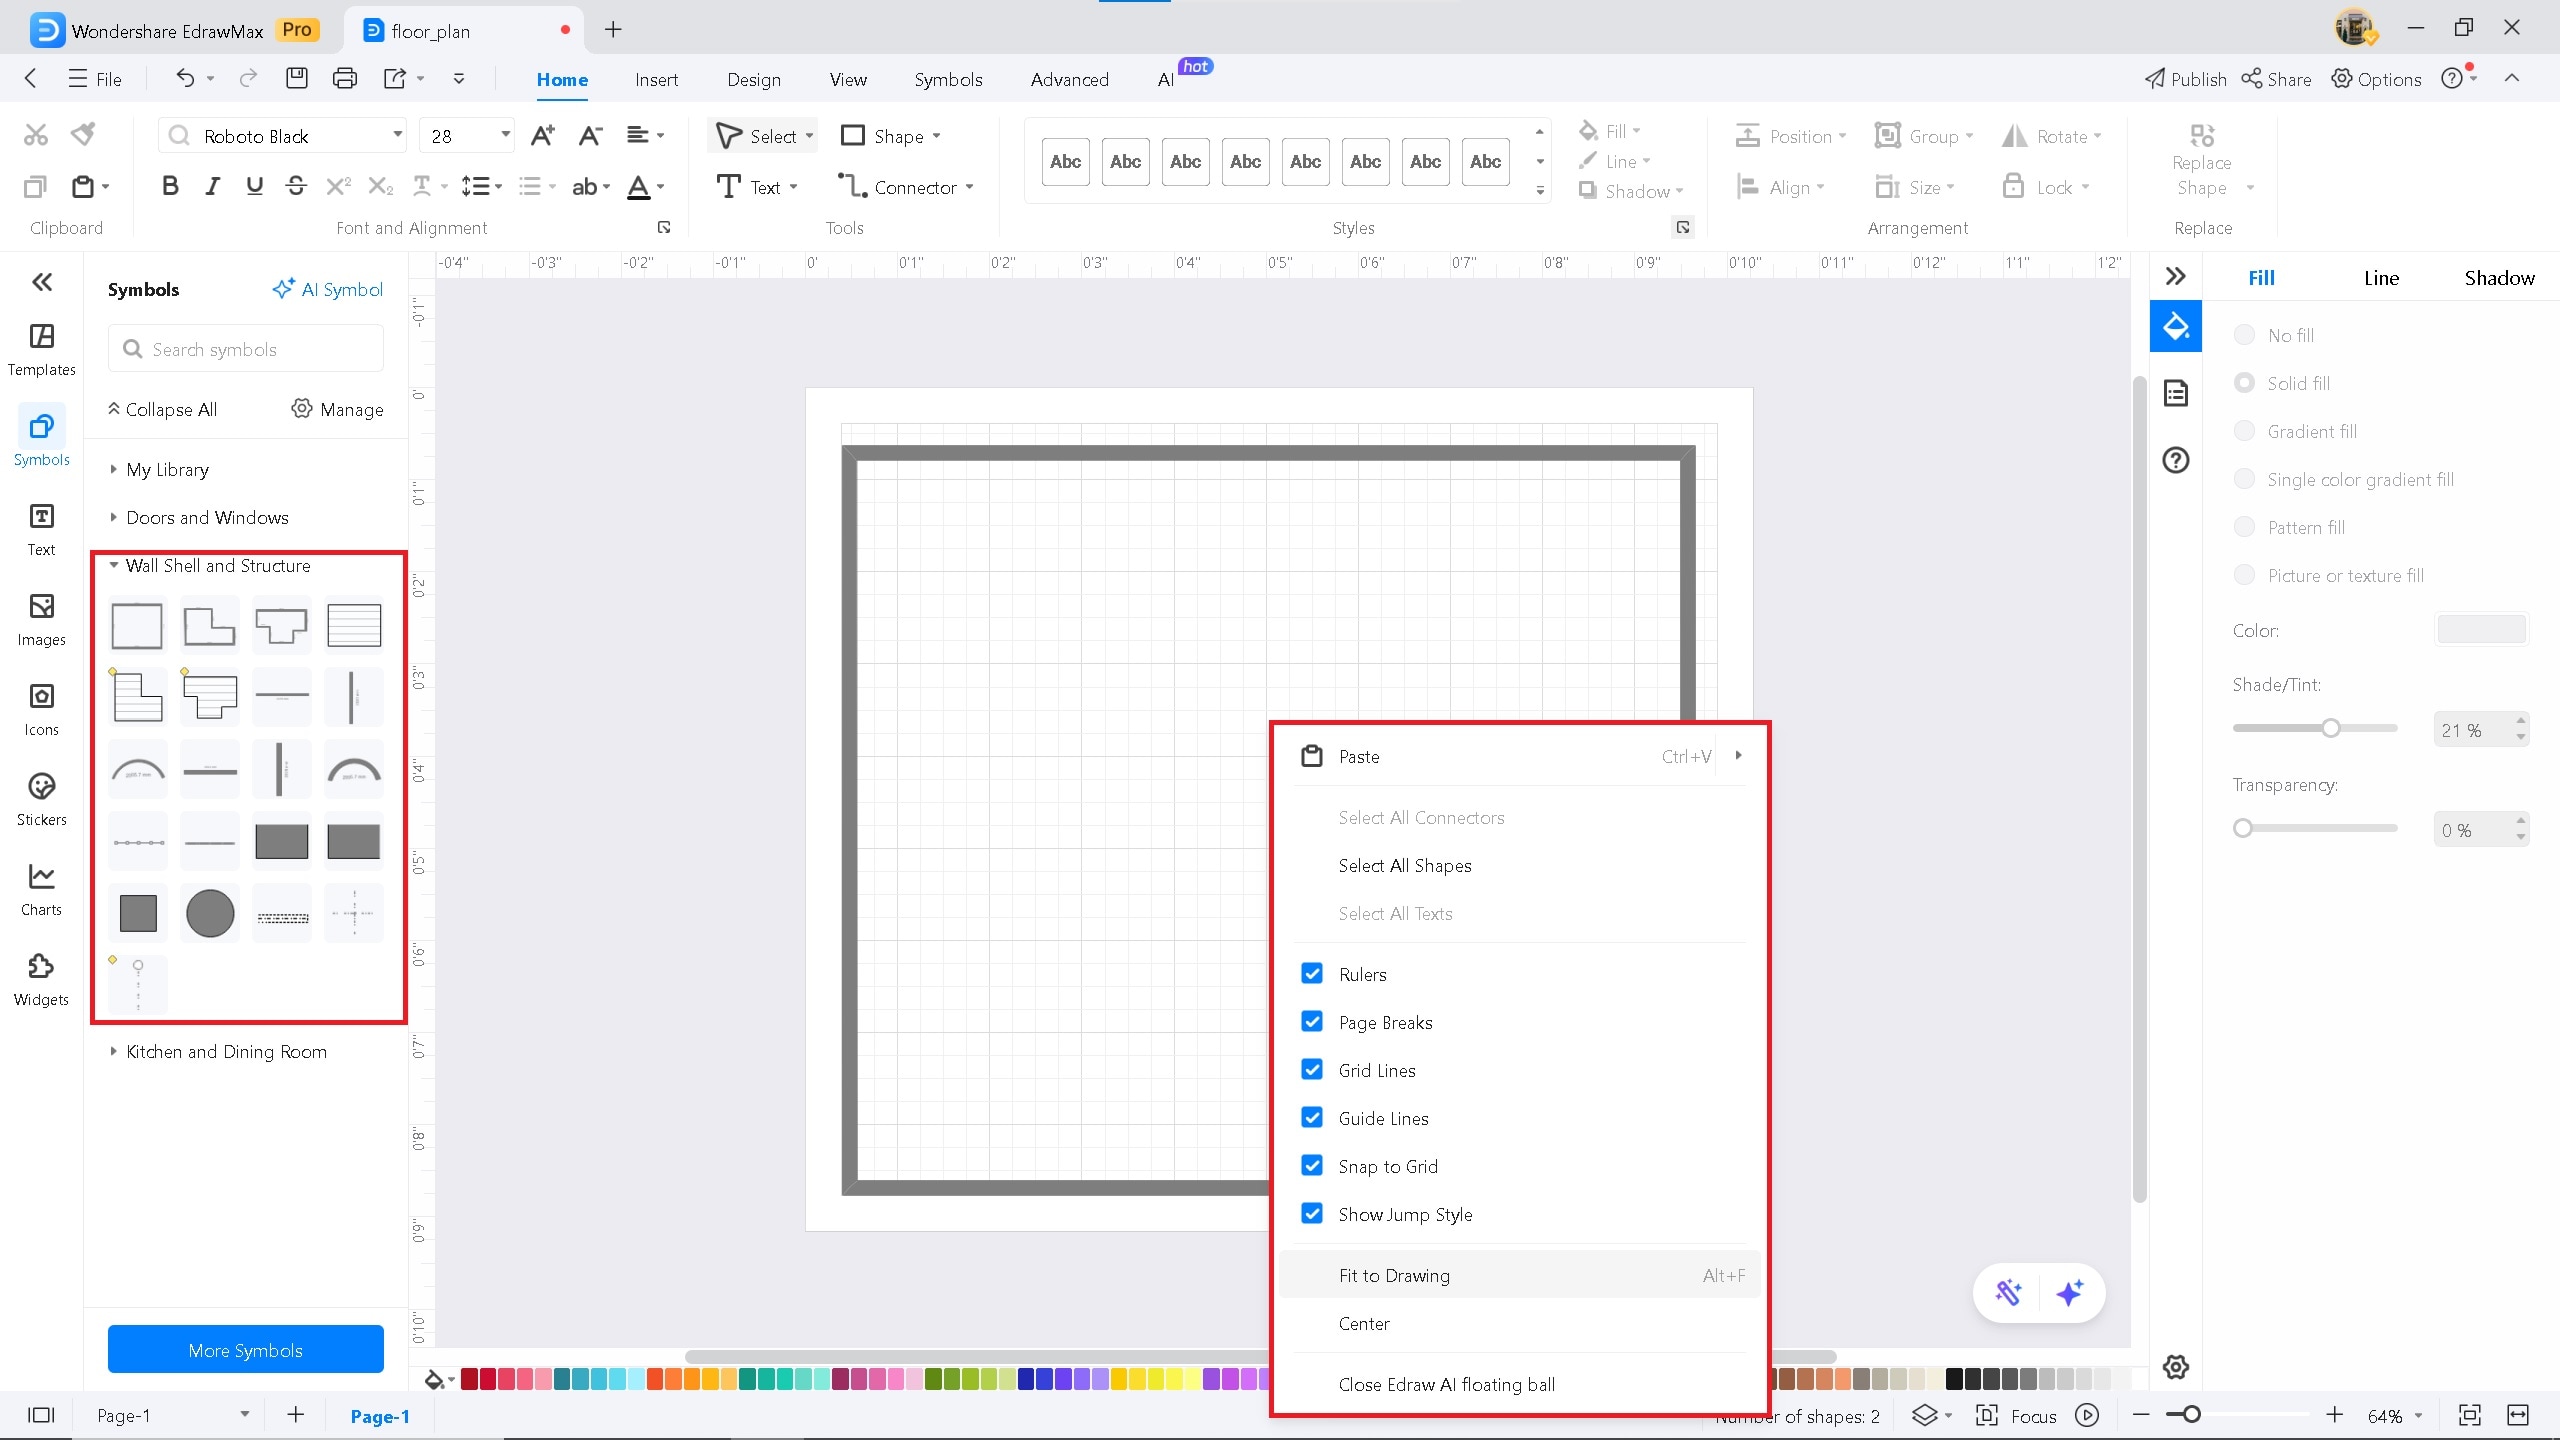Click the Print icon in the quick toolbar

coord(345,78)
